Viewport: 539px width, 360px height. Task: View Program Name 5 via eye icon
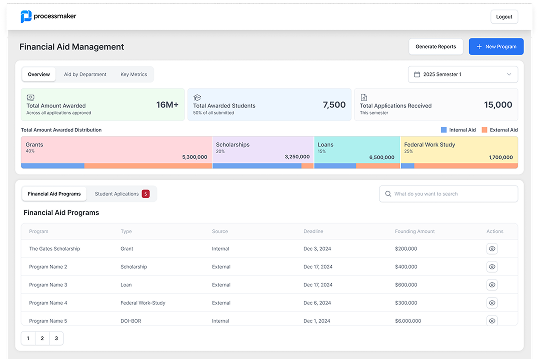click(x=492, y=320)
